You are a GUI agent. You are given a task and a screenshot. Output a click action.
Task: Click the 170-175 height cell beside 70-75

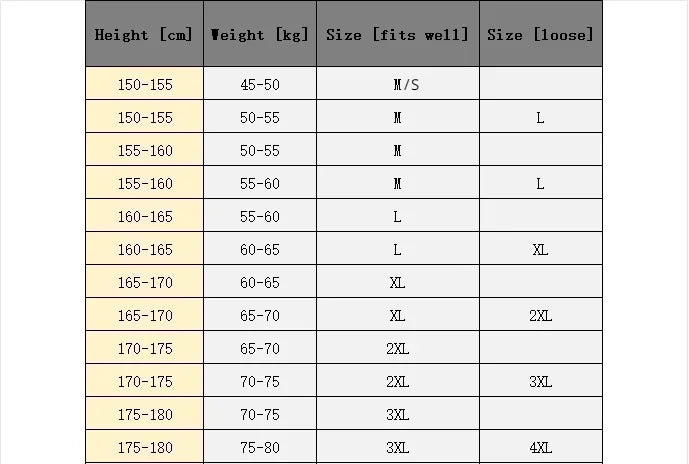click(145, 381)
